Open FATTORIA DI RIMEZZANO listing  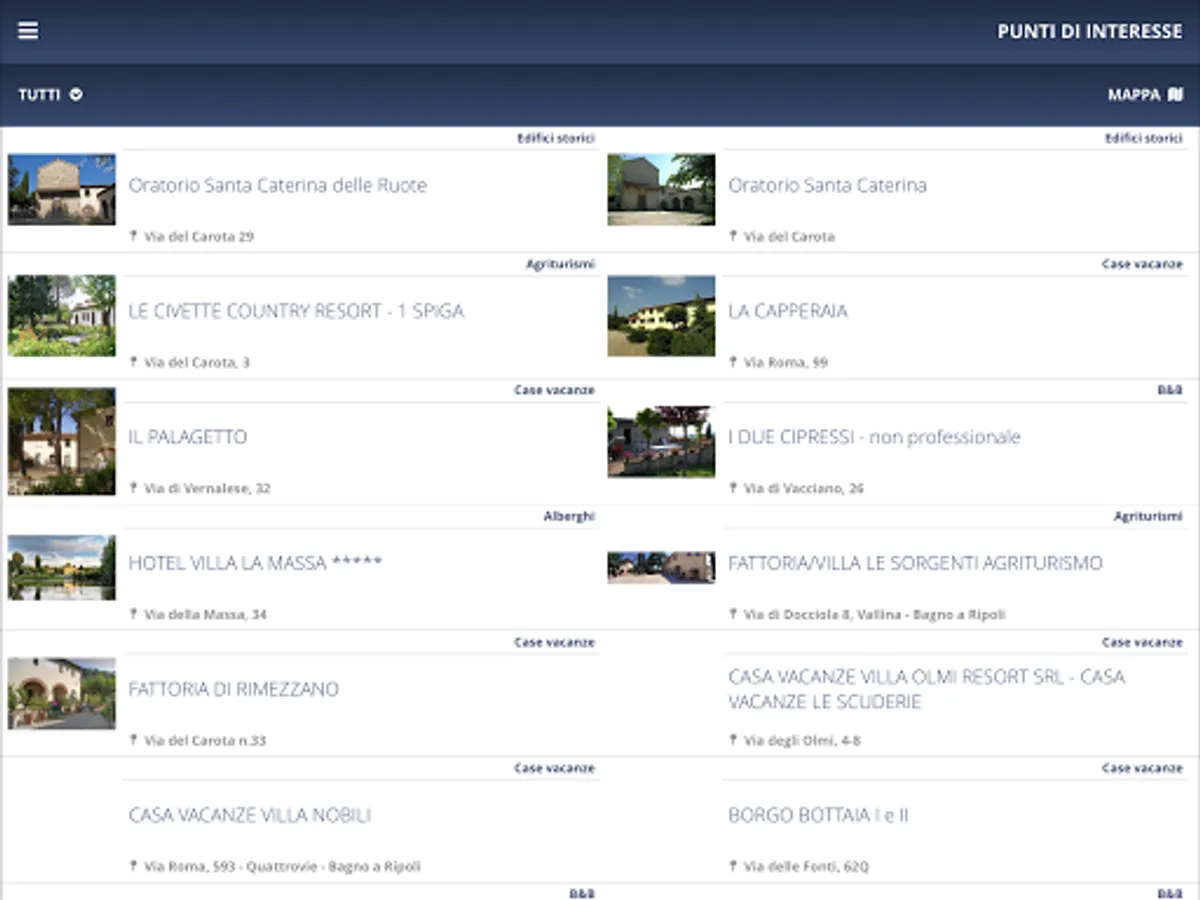(x=234, y=689)
